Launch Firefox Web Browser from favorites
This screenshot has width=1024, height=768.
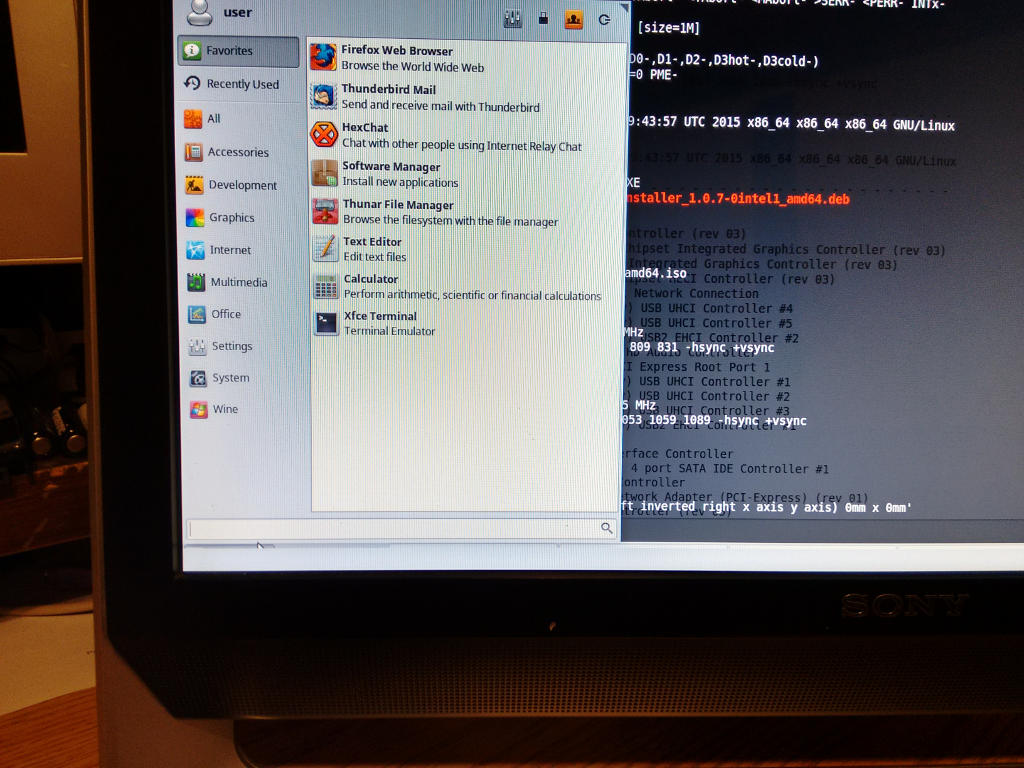[x=396, y=58]
